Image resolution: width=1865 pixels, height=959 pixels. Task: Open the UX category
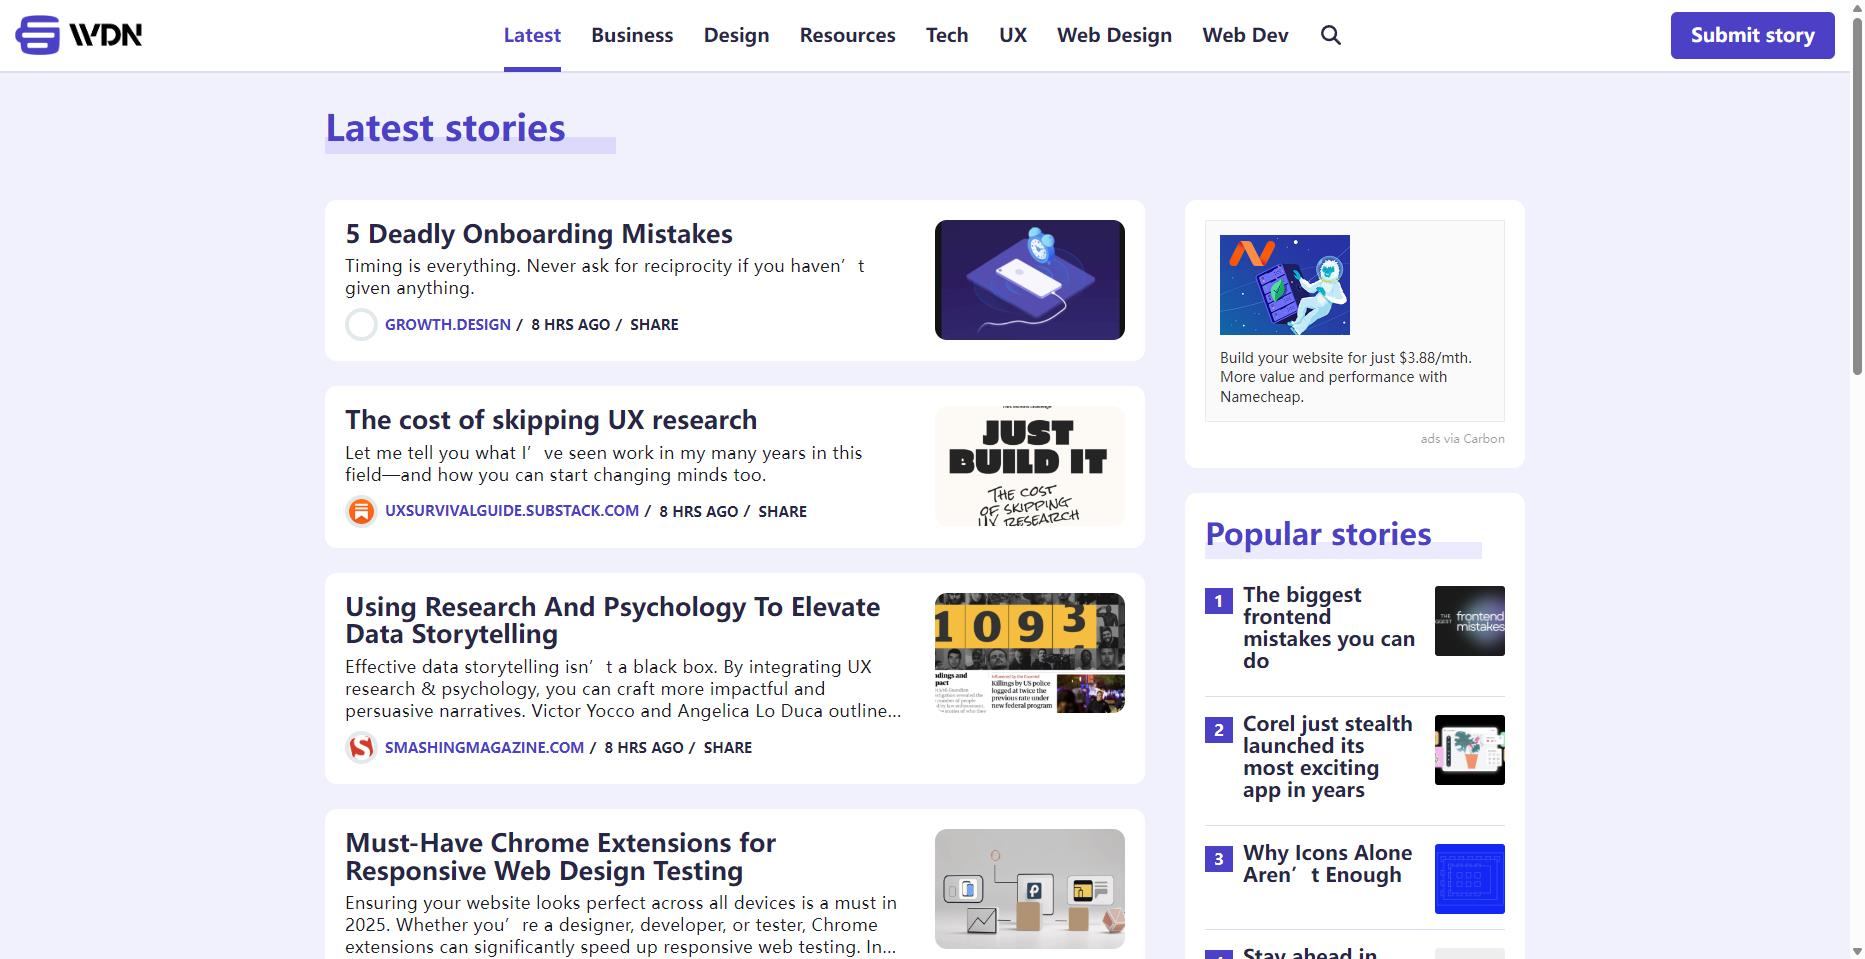tap(1013, 35)
